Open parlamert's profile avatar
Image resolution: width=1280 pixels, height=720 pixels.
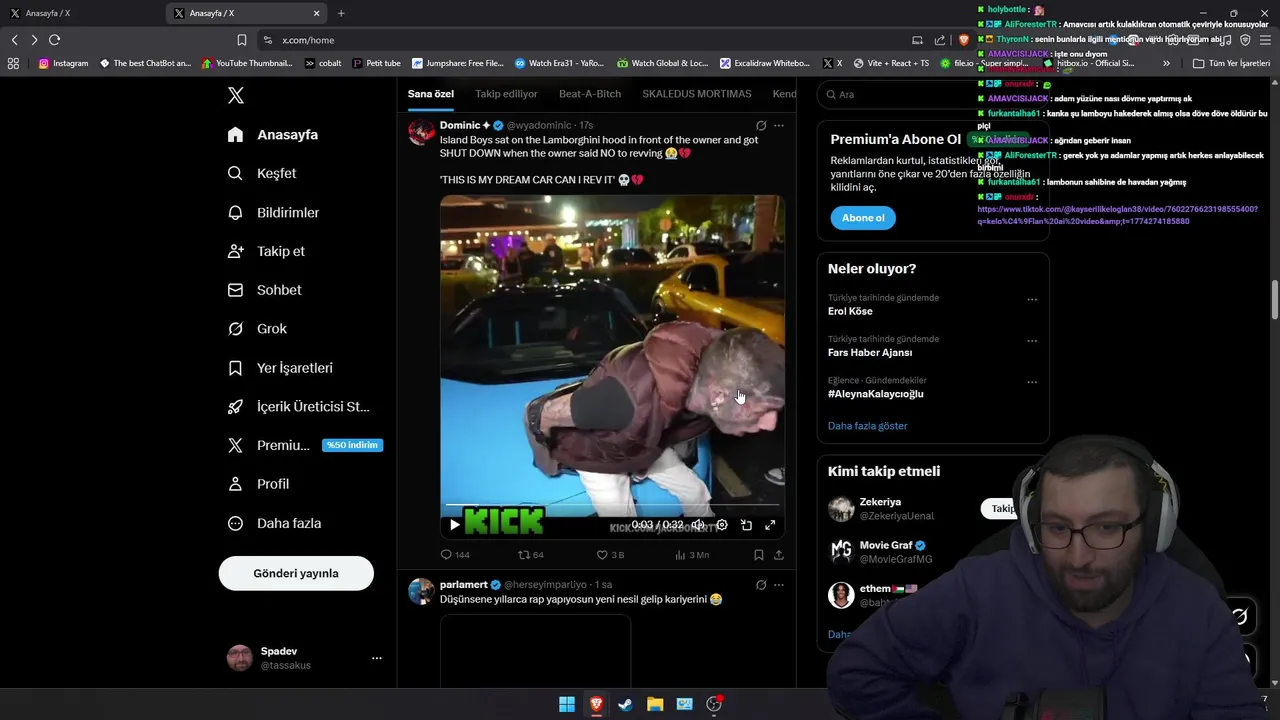(x=422, y=591)
